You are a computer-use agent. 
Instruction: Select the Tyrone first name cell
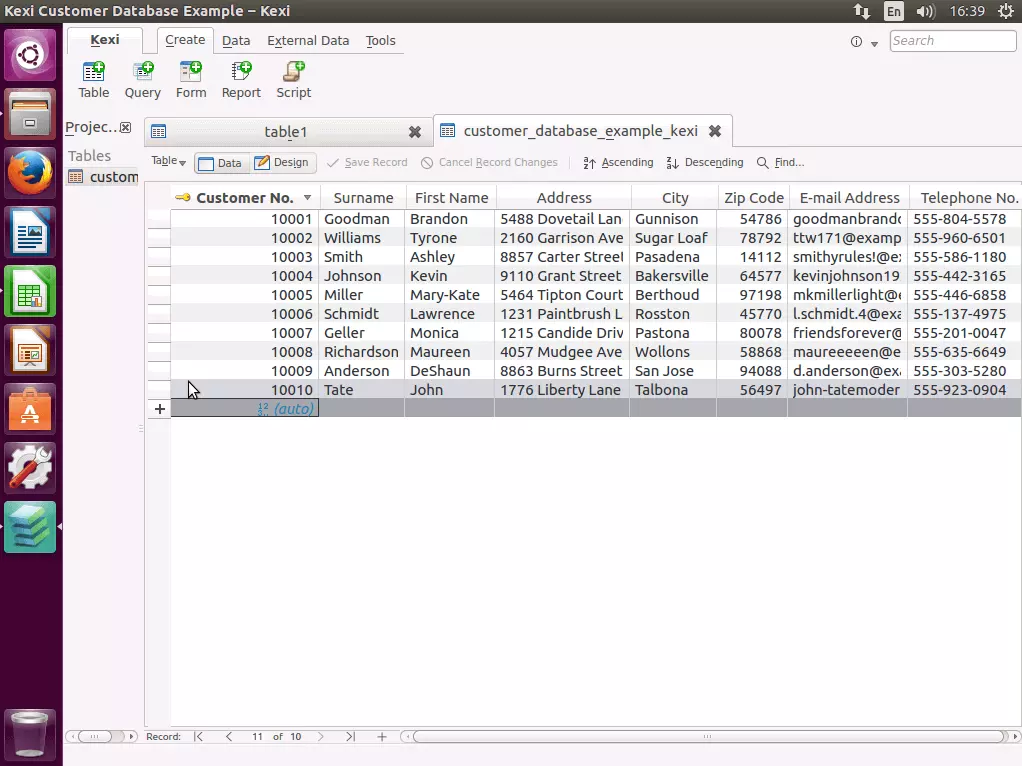click(x=450, y=238)
